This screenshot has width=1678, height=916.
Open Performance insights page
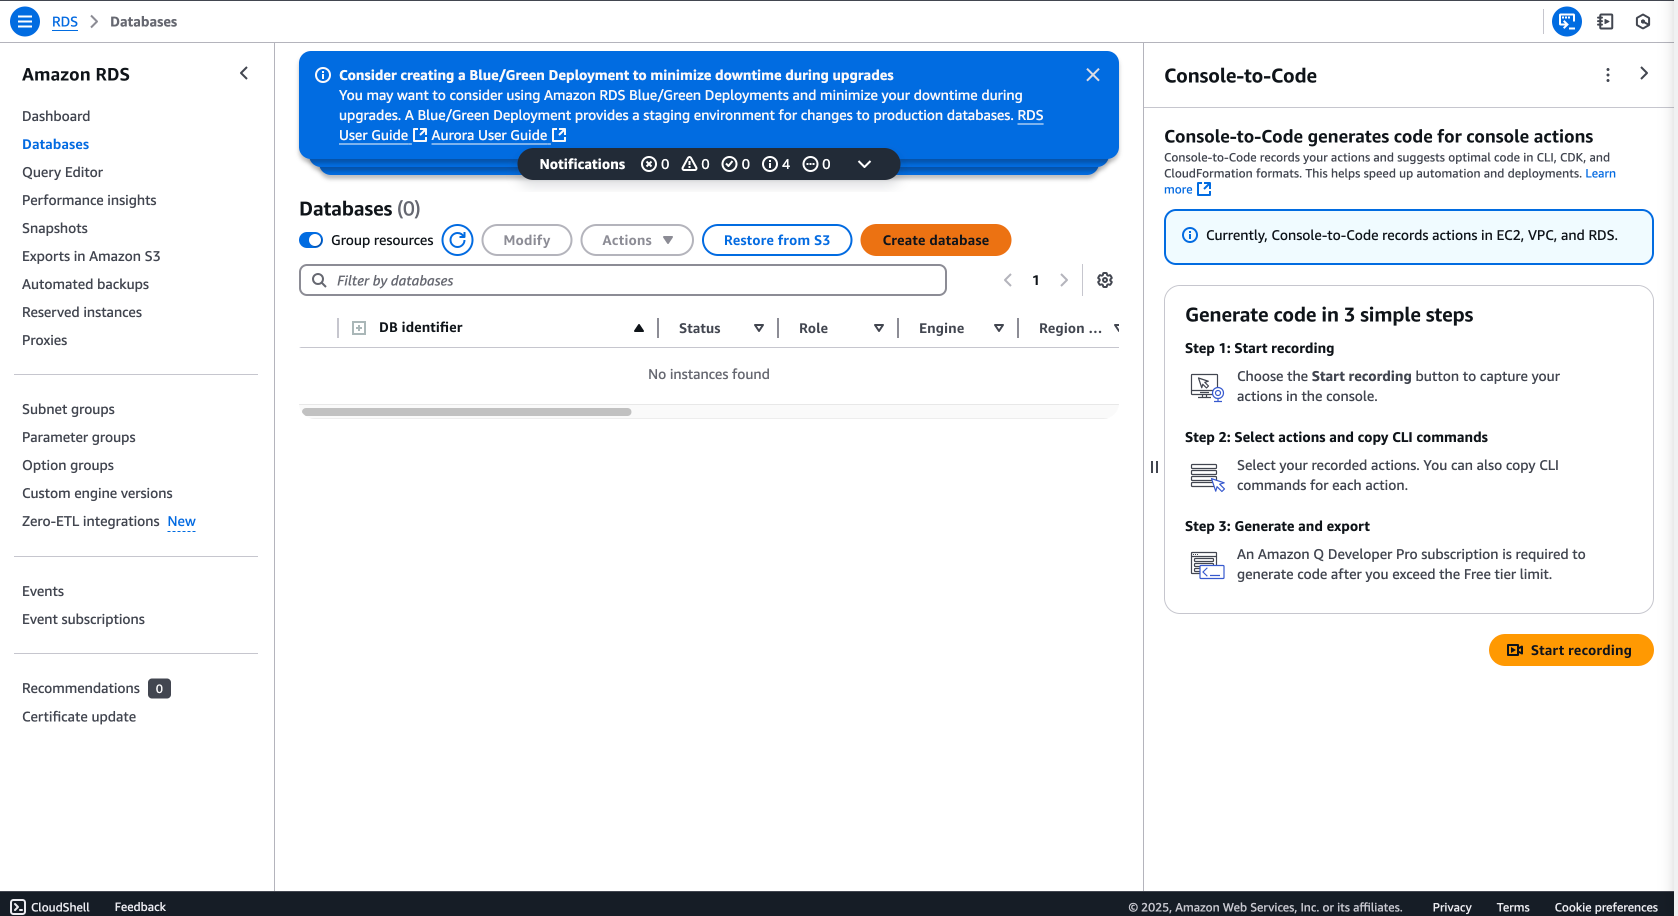coord(89,200)
